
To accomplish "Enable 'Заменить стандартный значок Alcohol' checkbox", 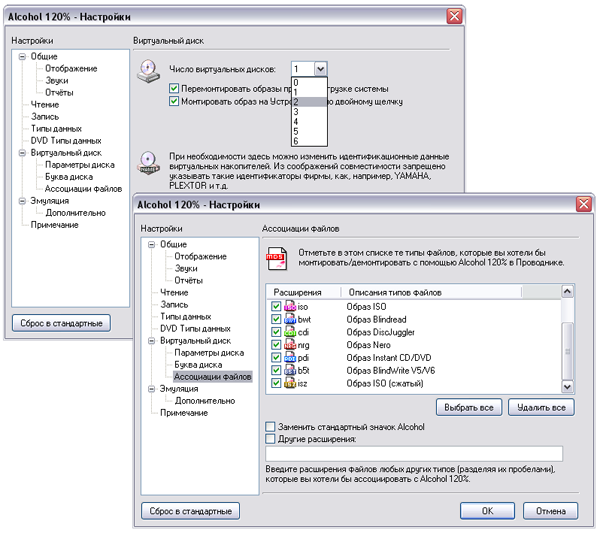I will click(270, 427).
